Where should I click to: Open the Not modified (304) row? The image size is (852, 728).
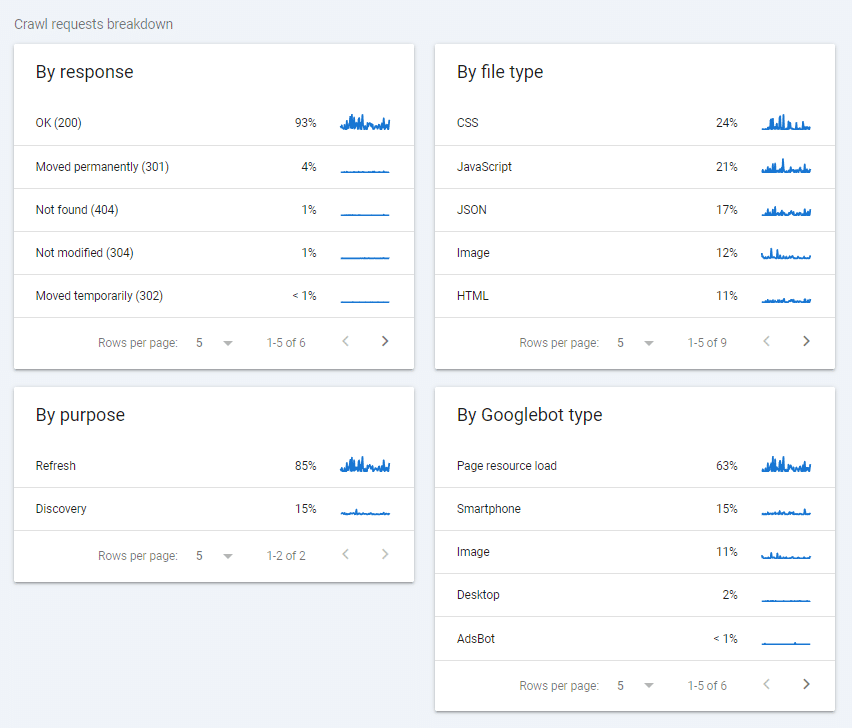214,253
